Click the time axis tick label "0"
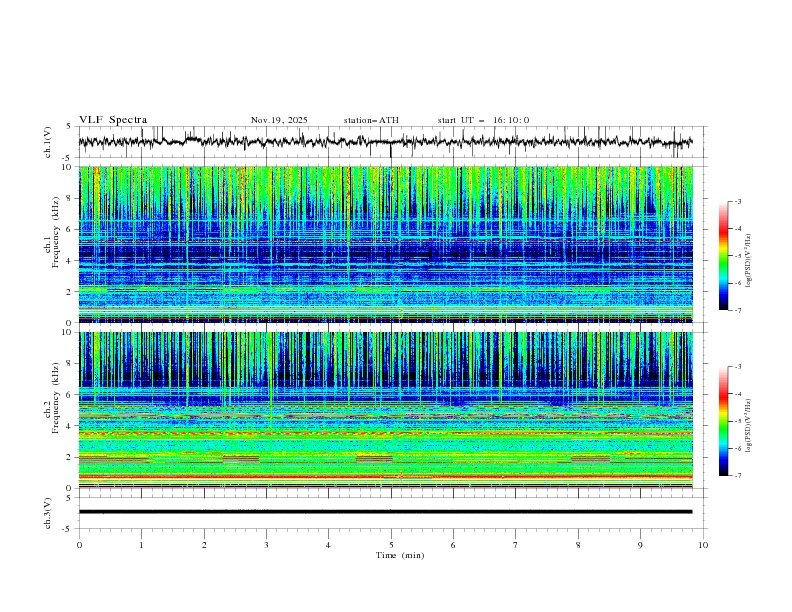 79,545
